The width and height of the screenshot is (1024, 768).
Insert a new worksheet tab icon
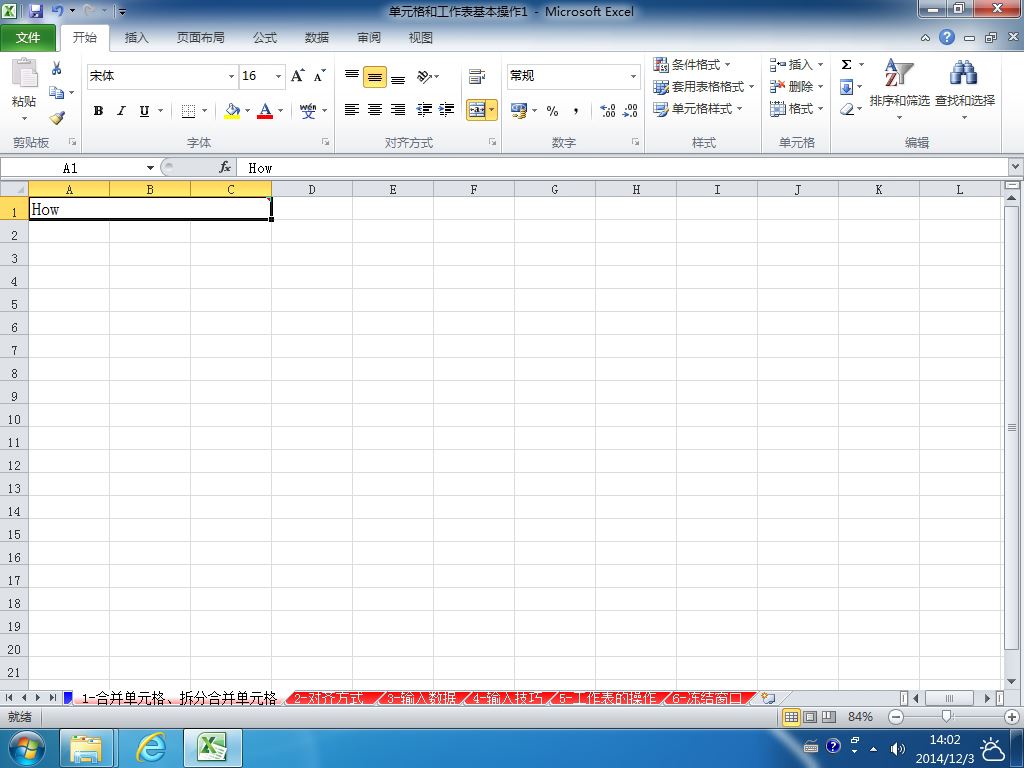pyautogui.click(x=769, y=698)
